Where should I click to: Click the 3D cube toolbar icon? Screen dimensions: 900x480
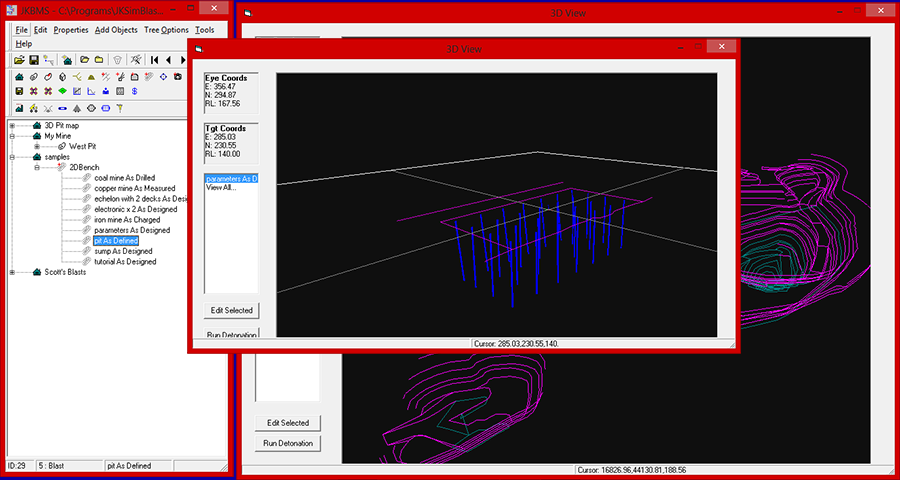(x=62, y=77)
